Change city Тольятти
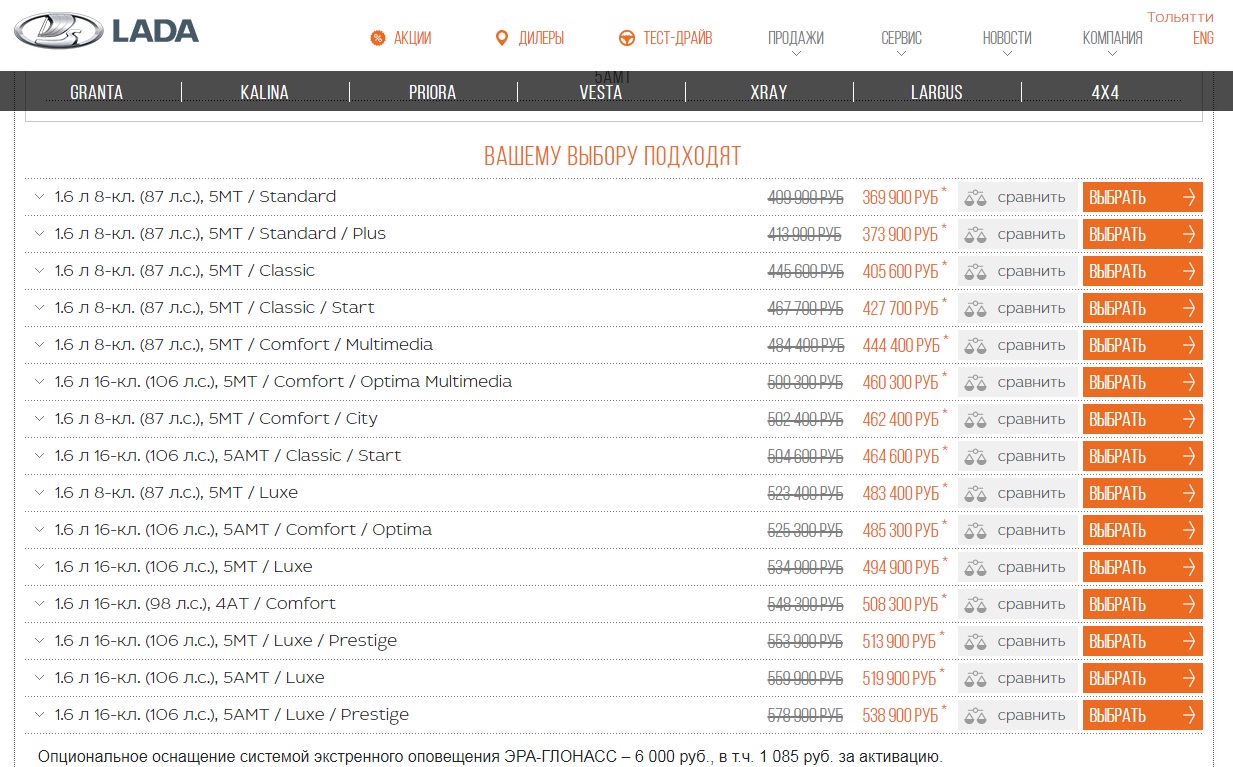This screenshot has width=1233, height=767. (1180, 17)
